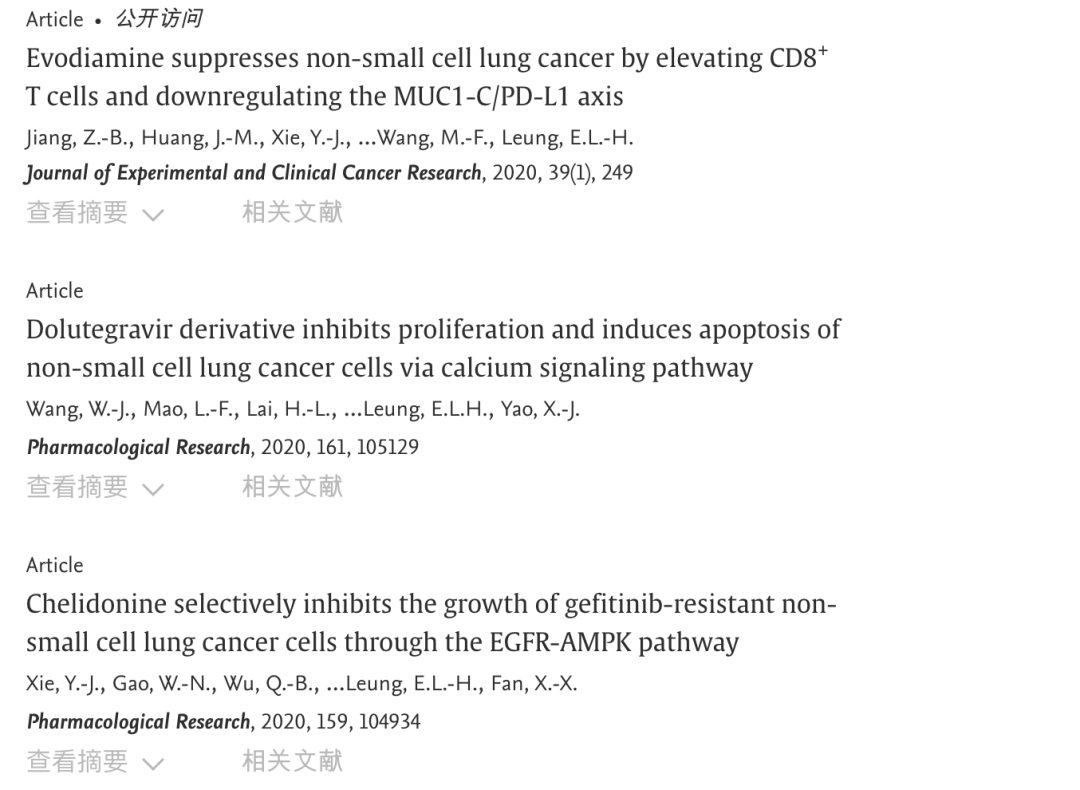
Task: Expand 查看摘要 for the Dolutegravir article
Action: [94, 487]
